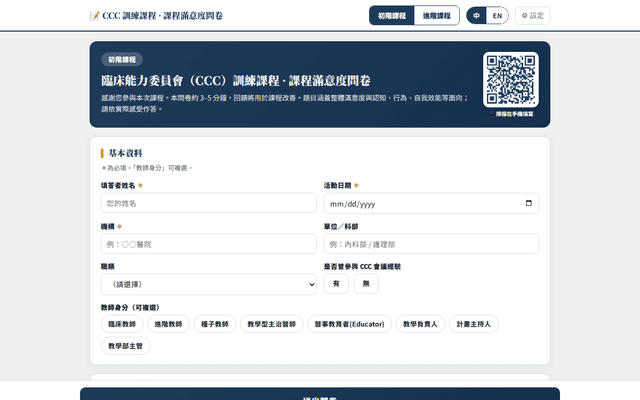Toggle the 臨床教師 identity chip
Screen dimensions: 640x400
[122, 324]
